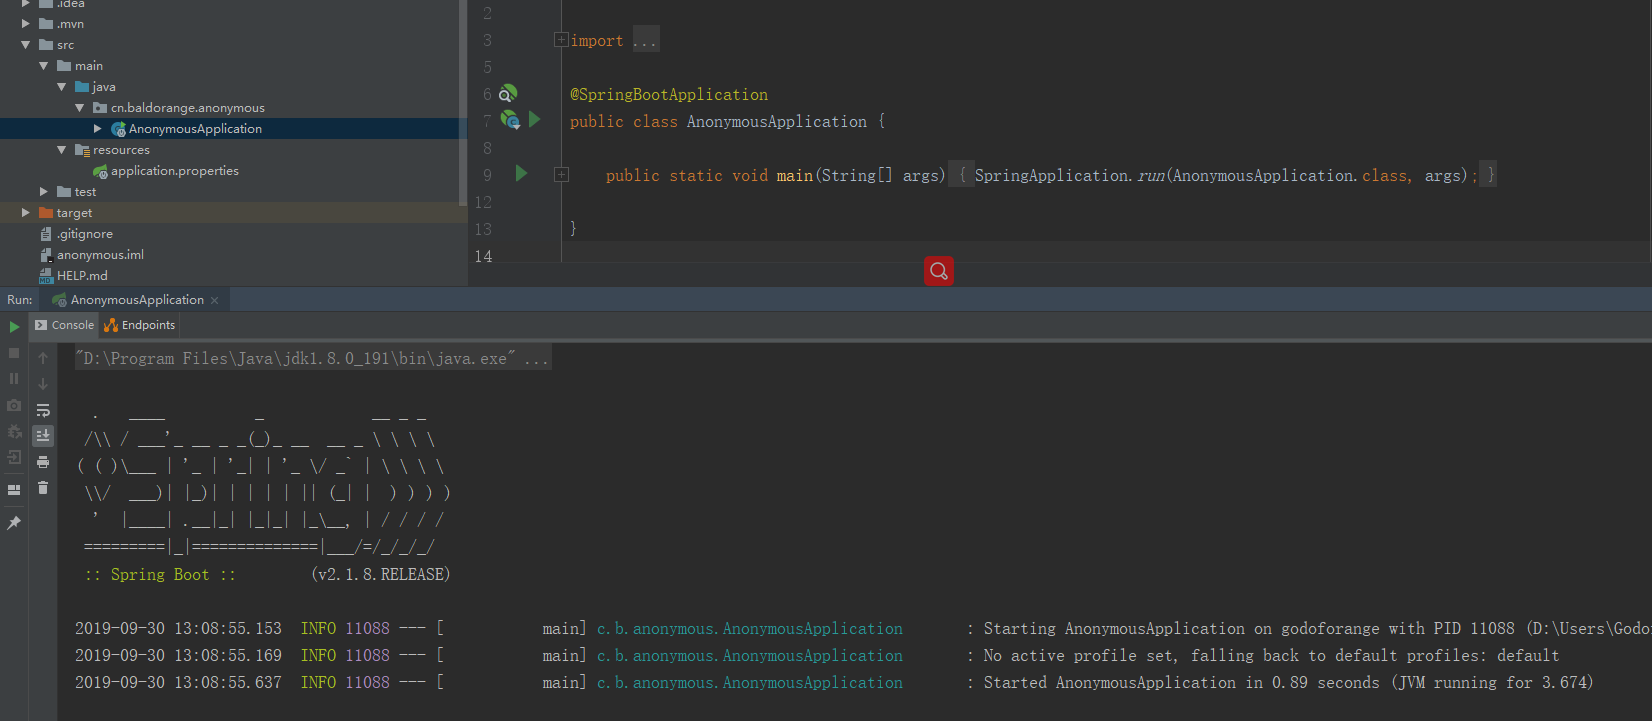Pause the console output

[14, 379]
